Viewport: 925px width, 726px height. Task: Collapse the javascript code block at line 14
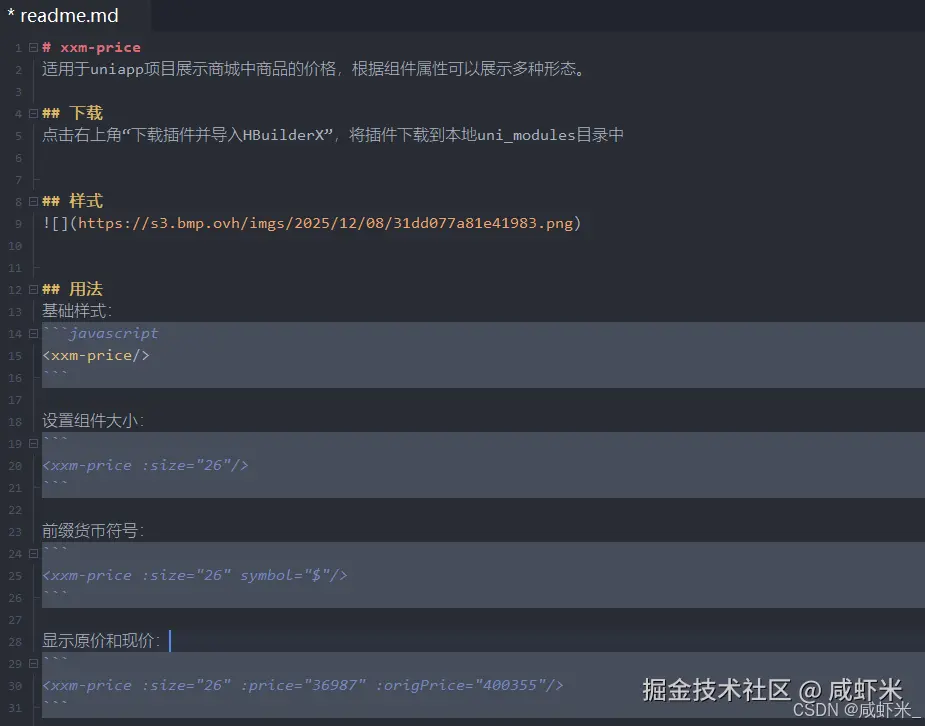(x=31, y=333)
